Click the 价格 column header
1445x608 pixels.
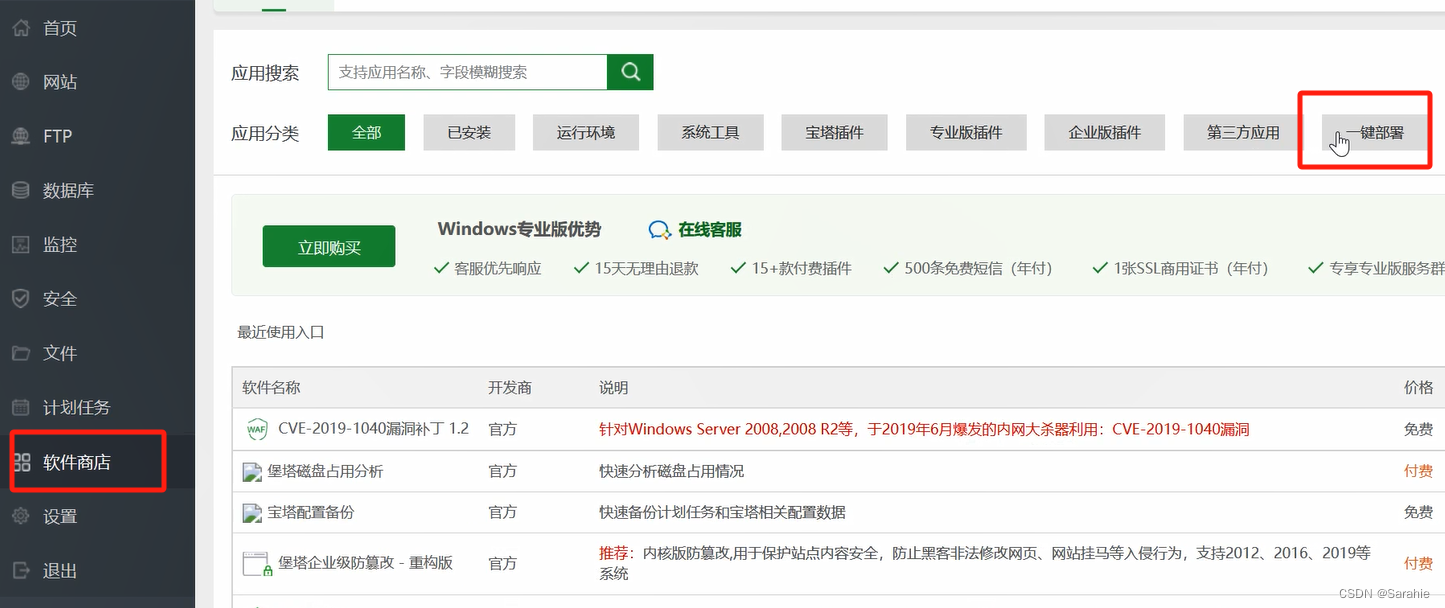1418,388
